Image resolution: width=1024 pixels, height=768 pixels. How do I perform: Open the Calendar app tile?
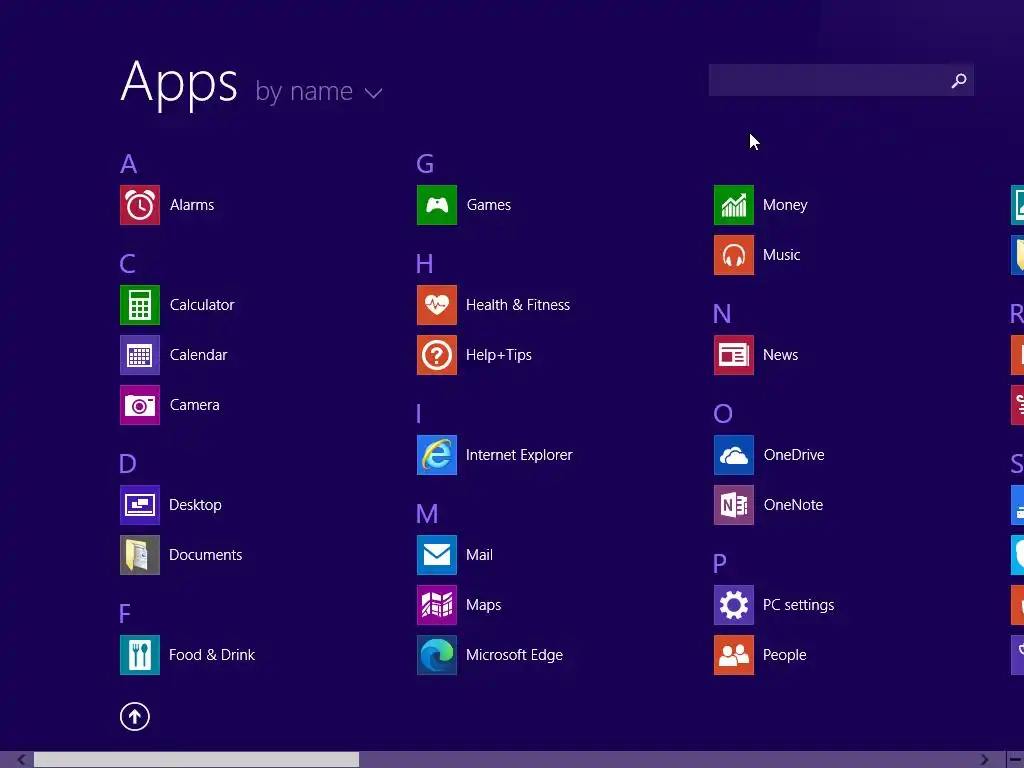[x=140, y=355]
